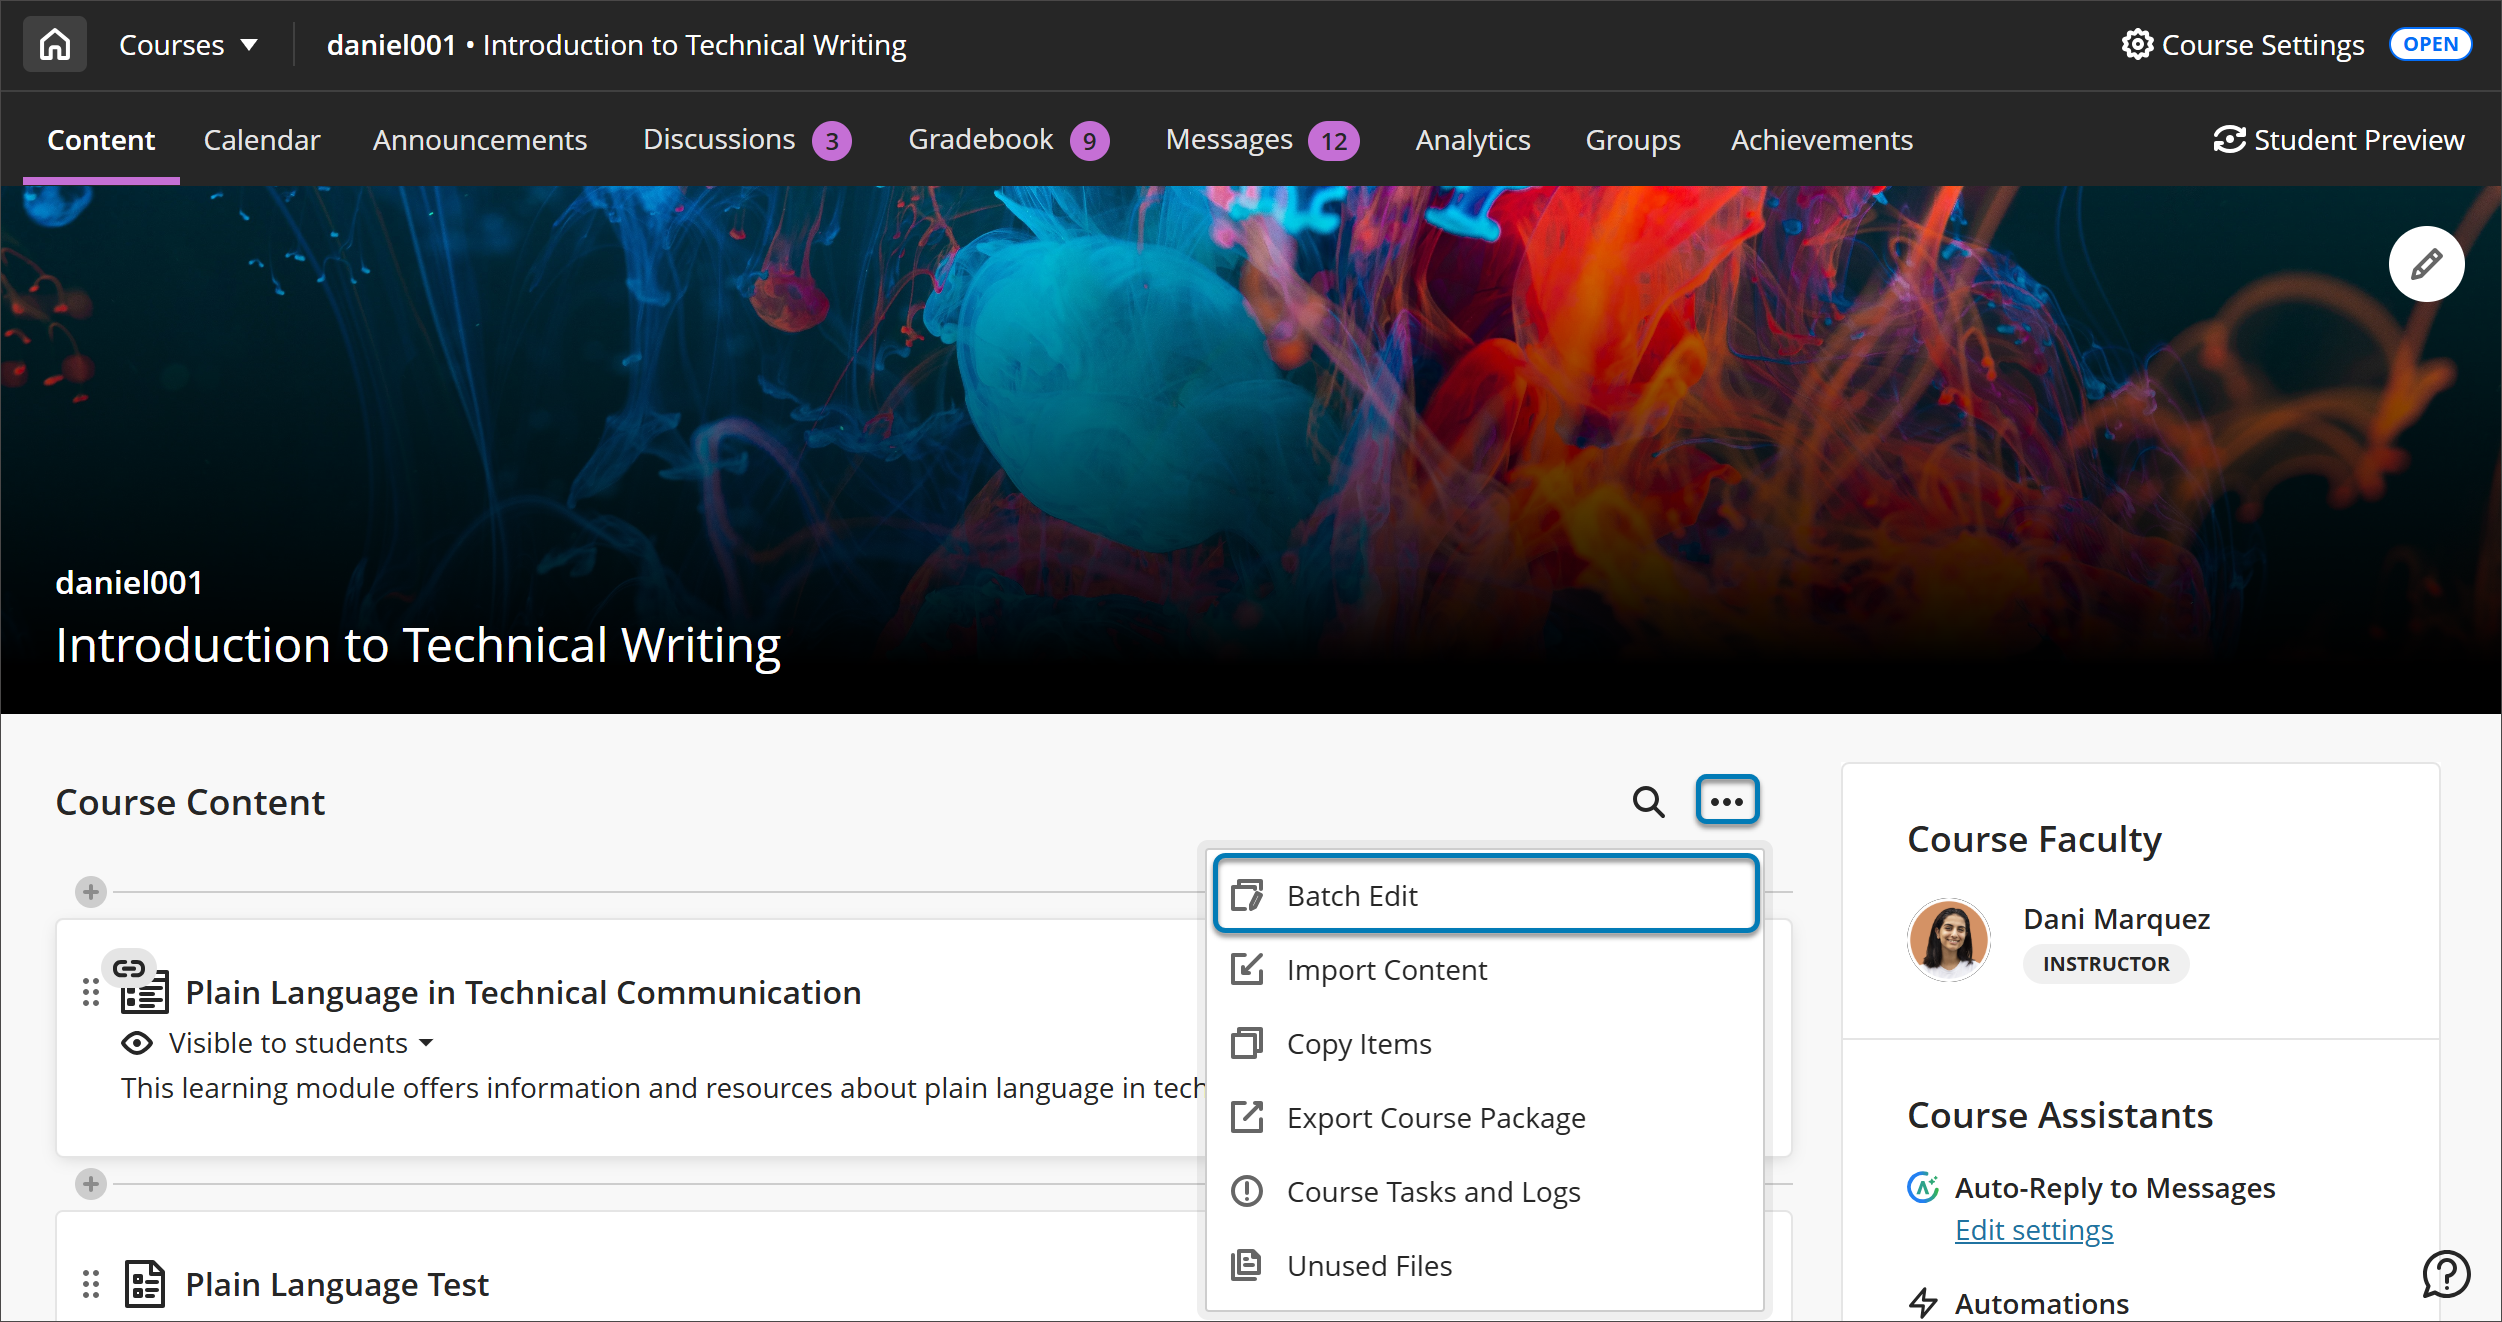
Task: Select the Automations lightning icon
Action: [1923, 1303]
